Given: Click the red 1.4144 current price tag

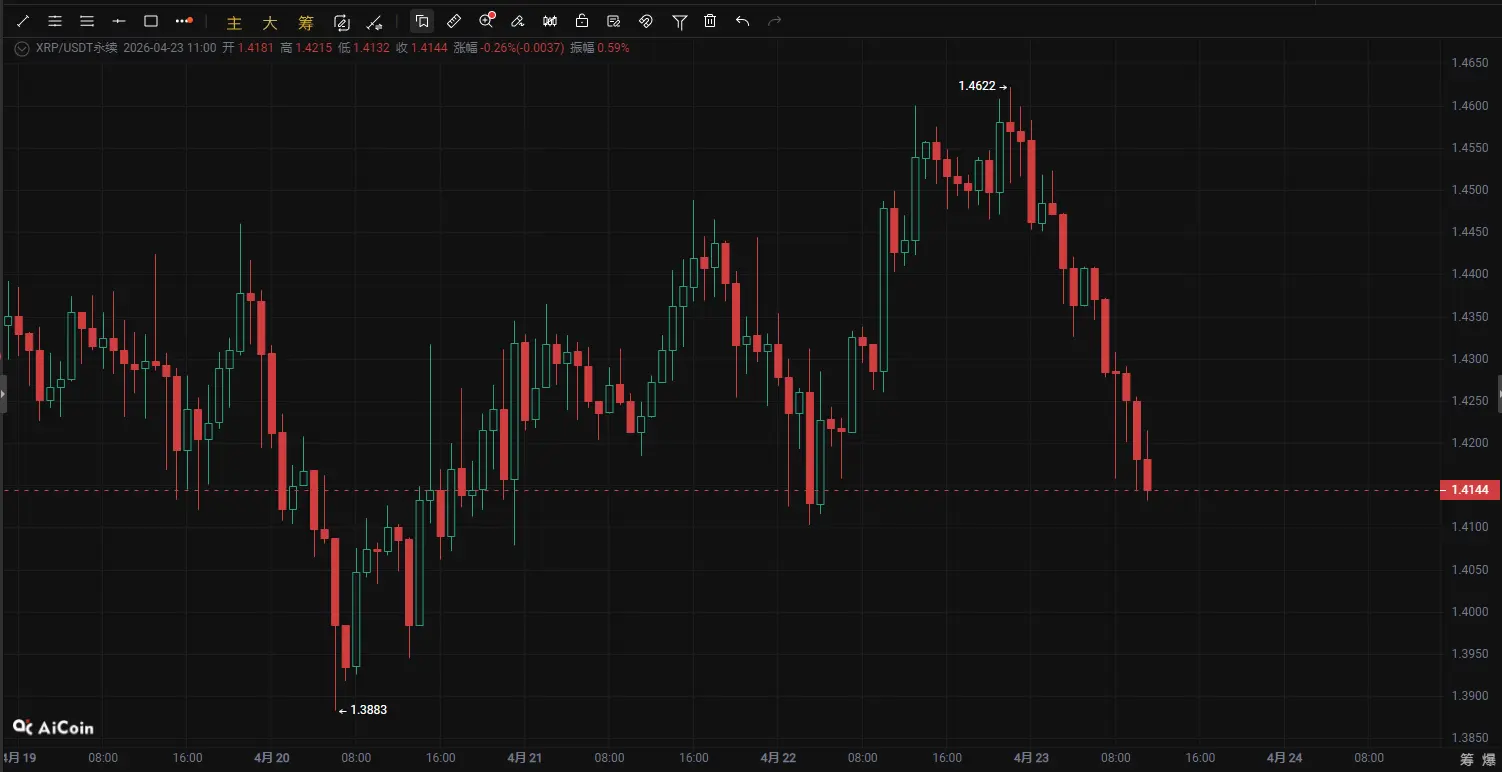Looking at the screenshot, I should (x=1469, y=490).
